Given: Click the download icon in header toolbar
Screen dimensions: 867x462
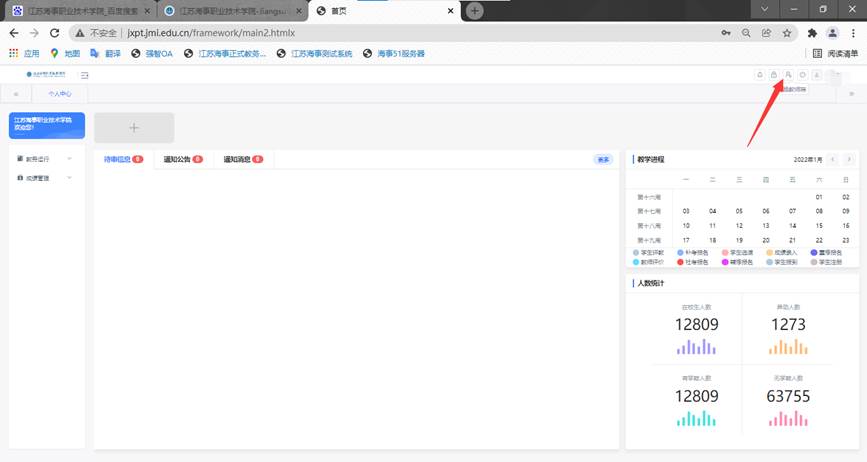Looking at the screenshot, I should [817, 75].
